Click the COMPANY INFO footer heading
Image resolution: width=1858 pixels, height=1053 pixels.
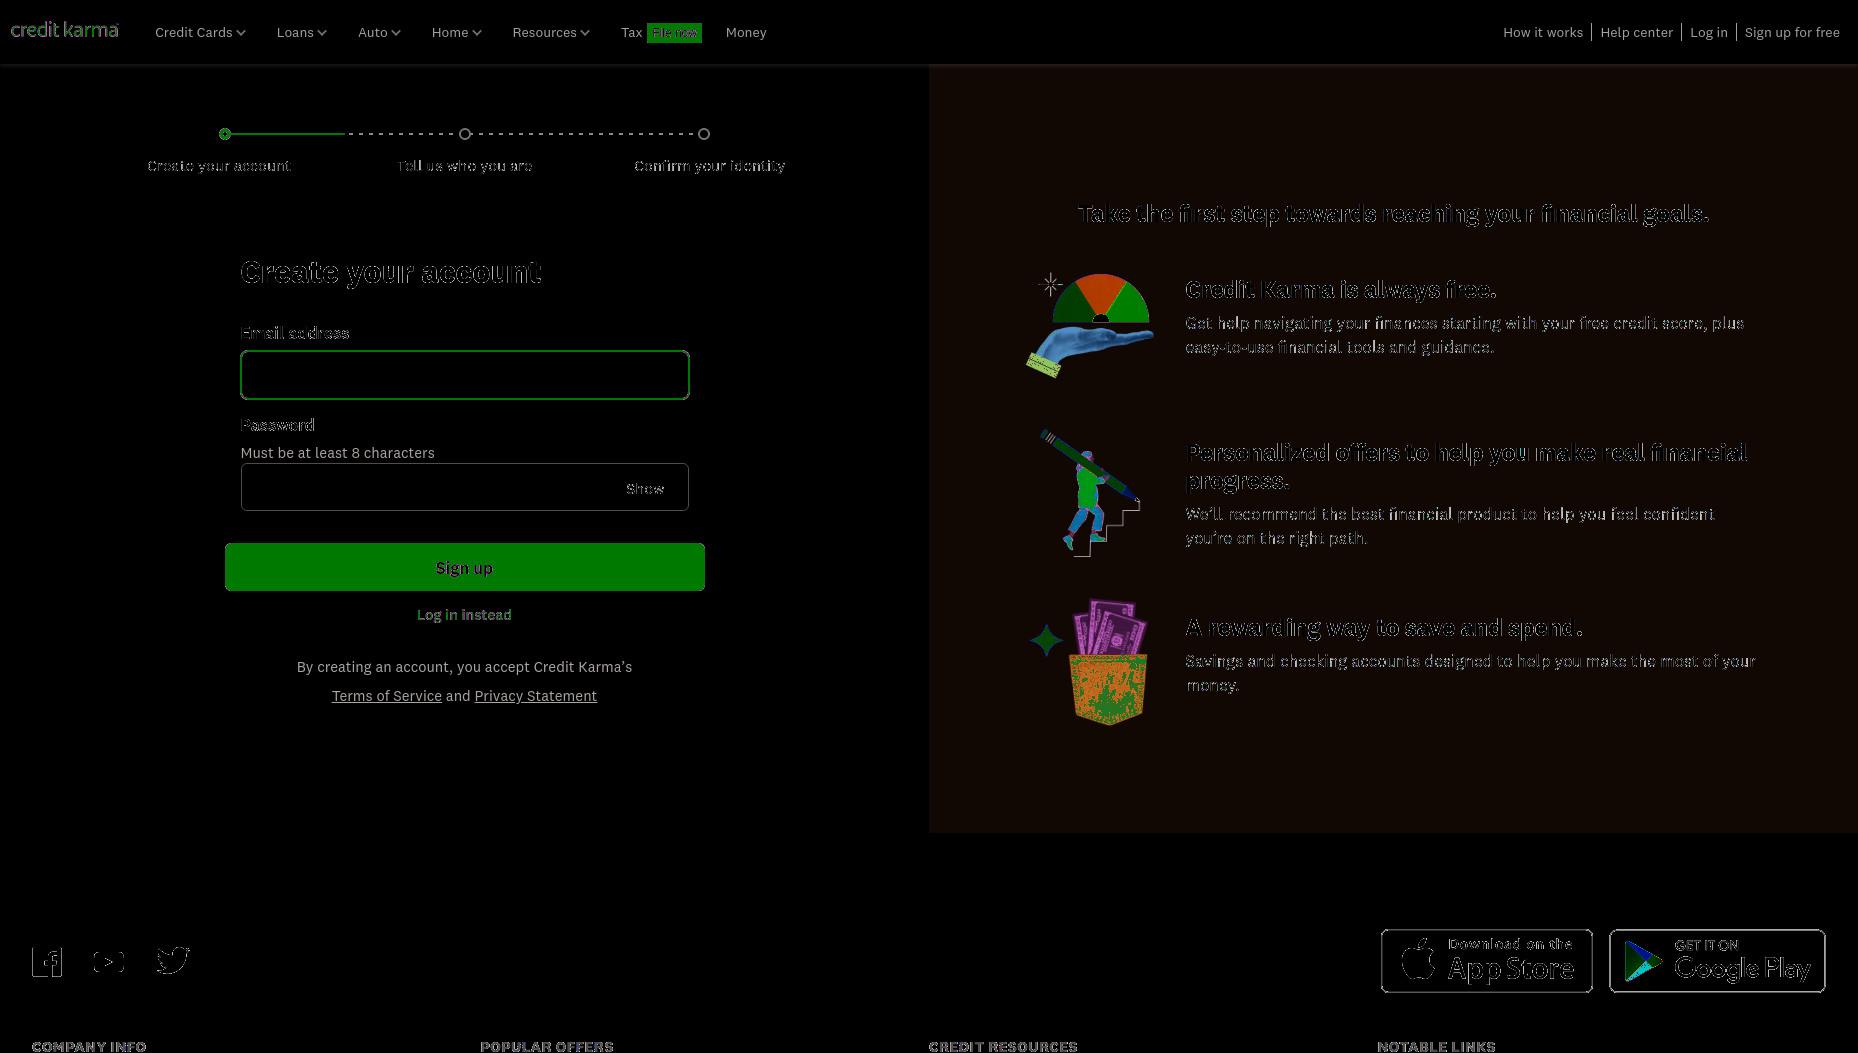[89, 1046]
